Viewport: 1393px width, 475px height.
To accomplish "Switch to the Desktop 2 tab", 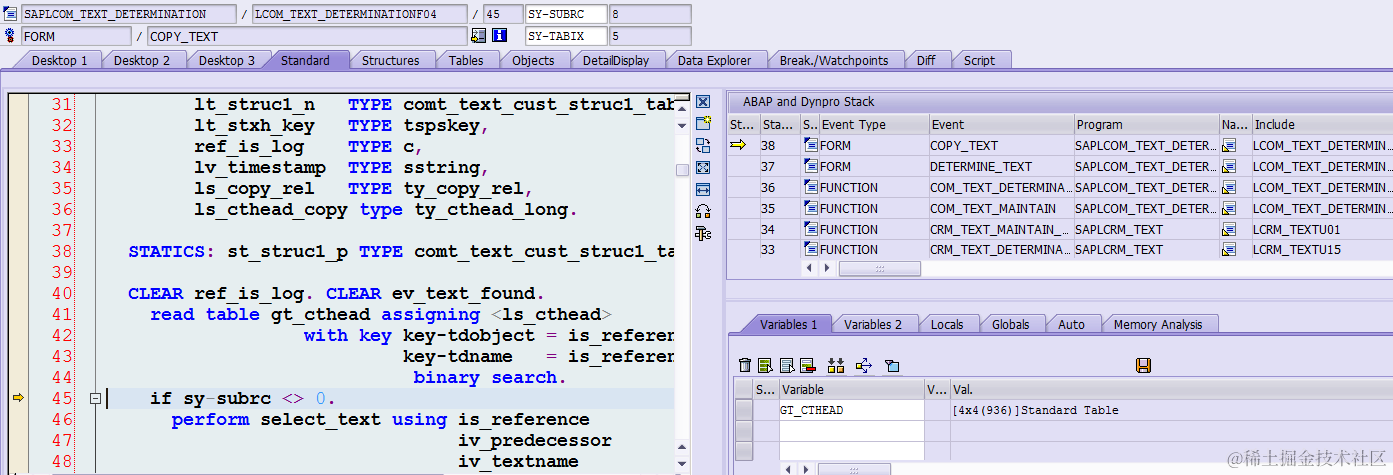I will (142, 60).
